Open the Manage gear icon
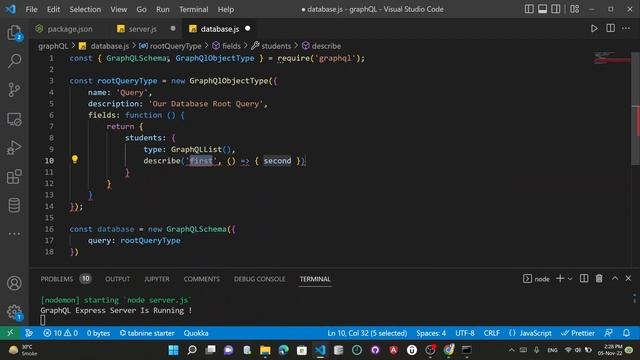640x360 pixels. (14, 312)
